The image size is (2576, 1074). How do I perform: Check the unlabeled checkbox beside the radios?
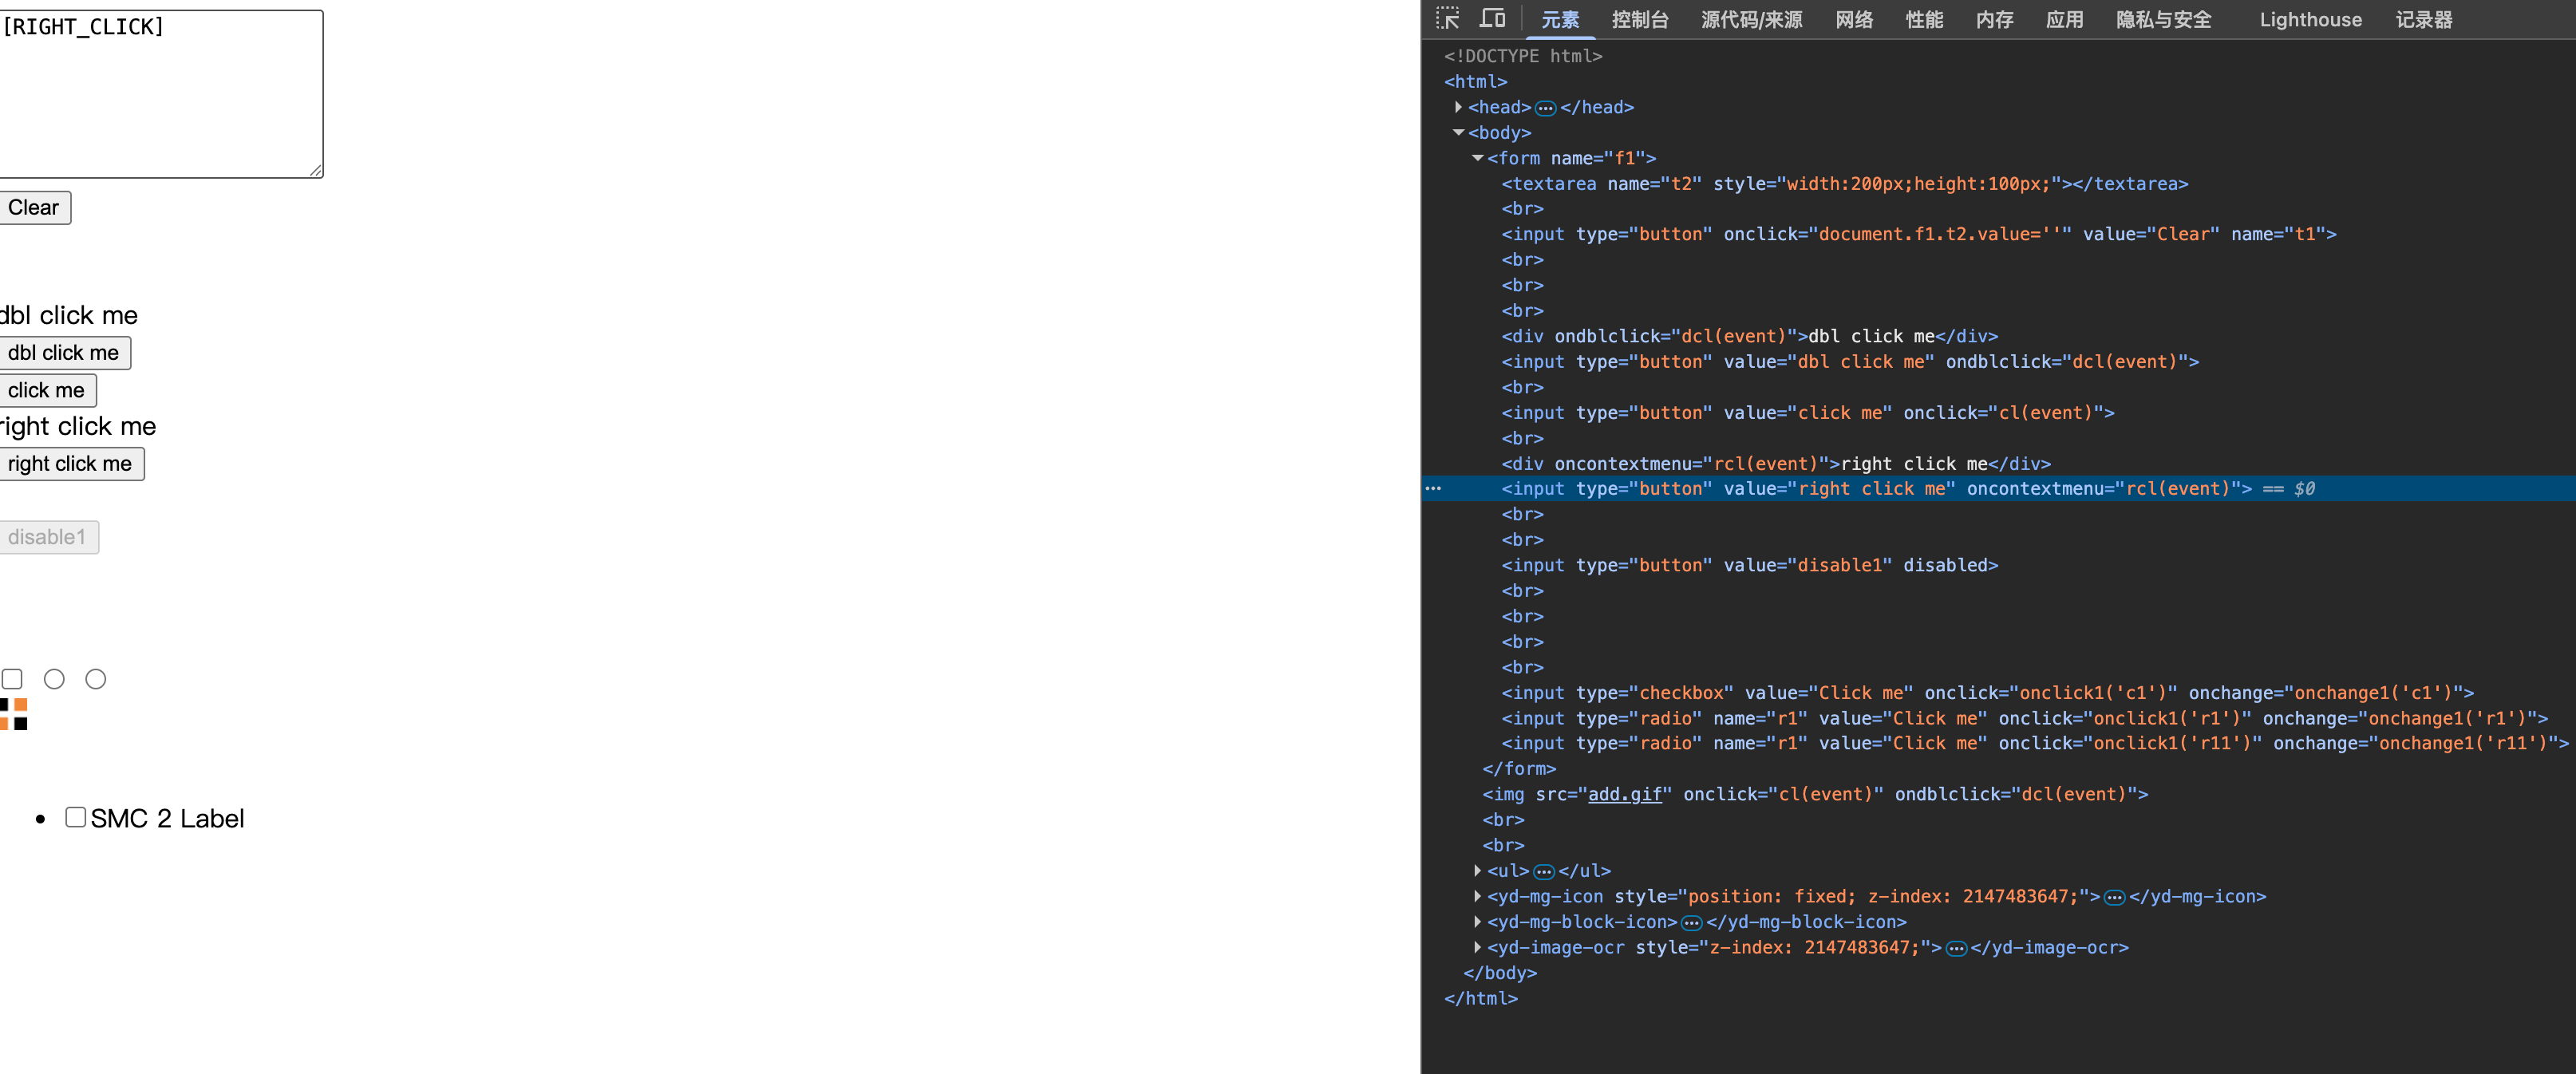click(12, 679)
